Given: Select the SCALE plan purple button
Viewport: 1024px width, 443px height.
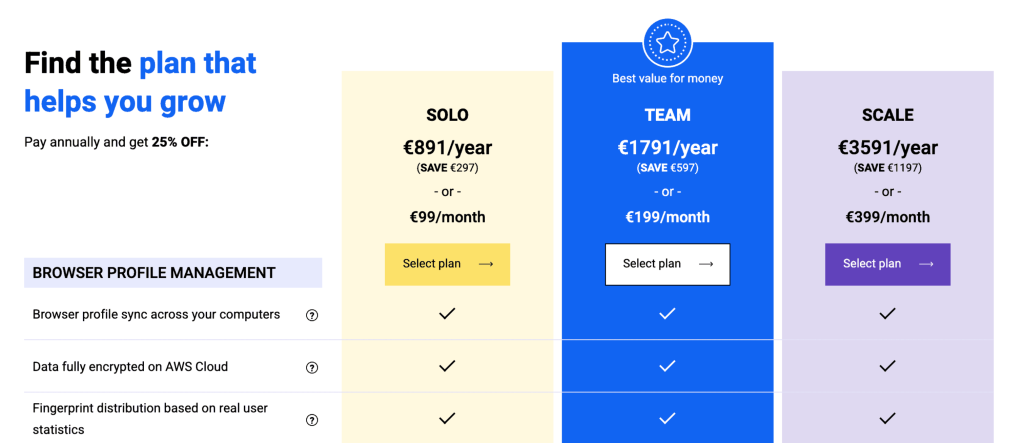Looking at the screenshot, I should [888, 264].
